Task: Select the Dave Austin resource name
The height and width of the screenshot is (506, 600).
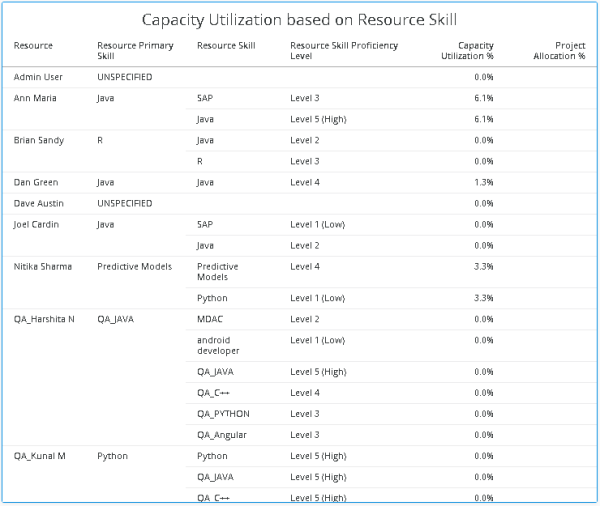Action: 38,203
